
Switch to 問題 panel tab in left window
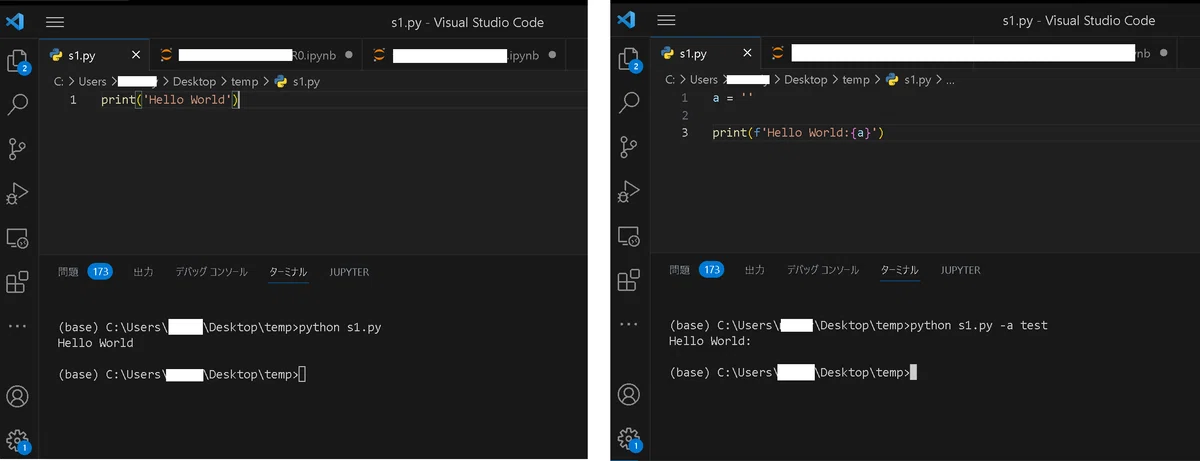coord(67,272)
